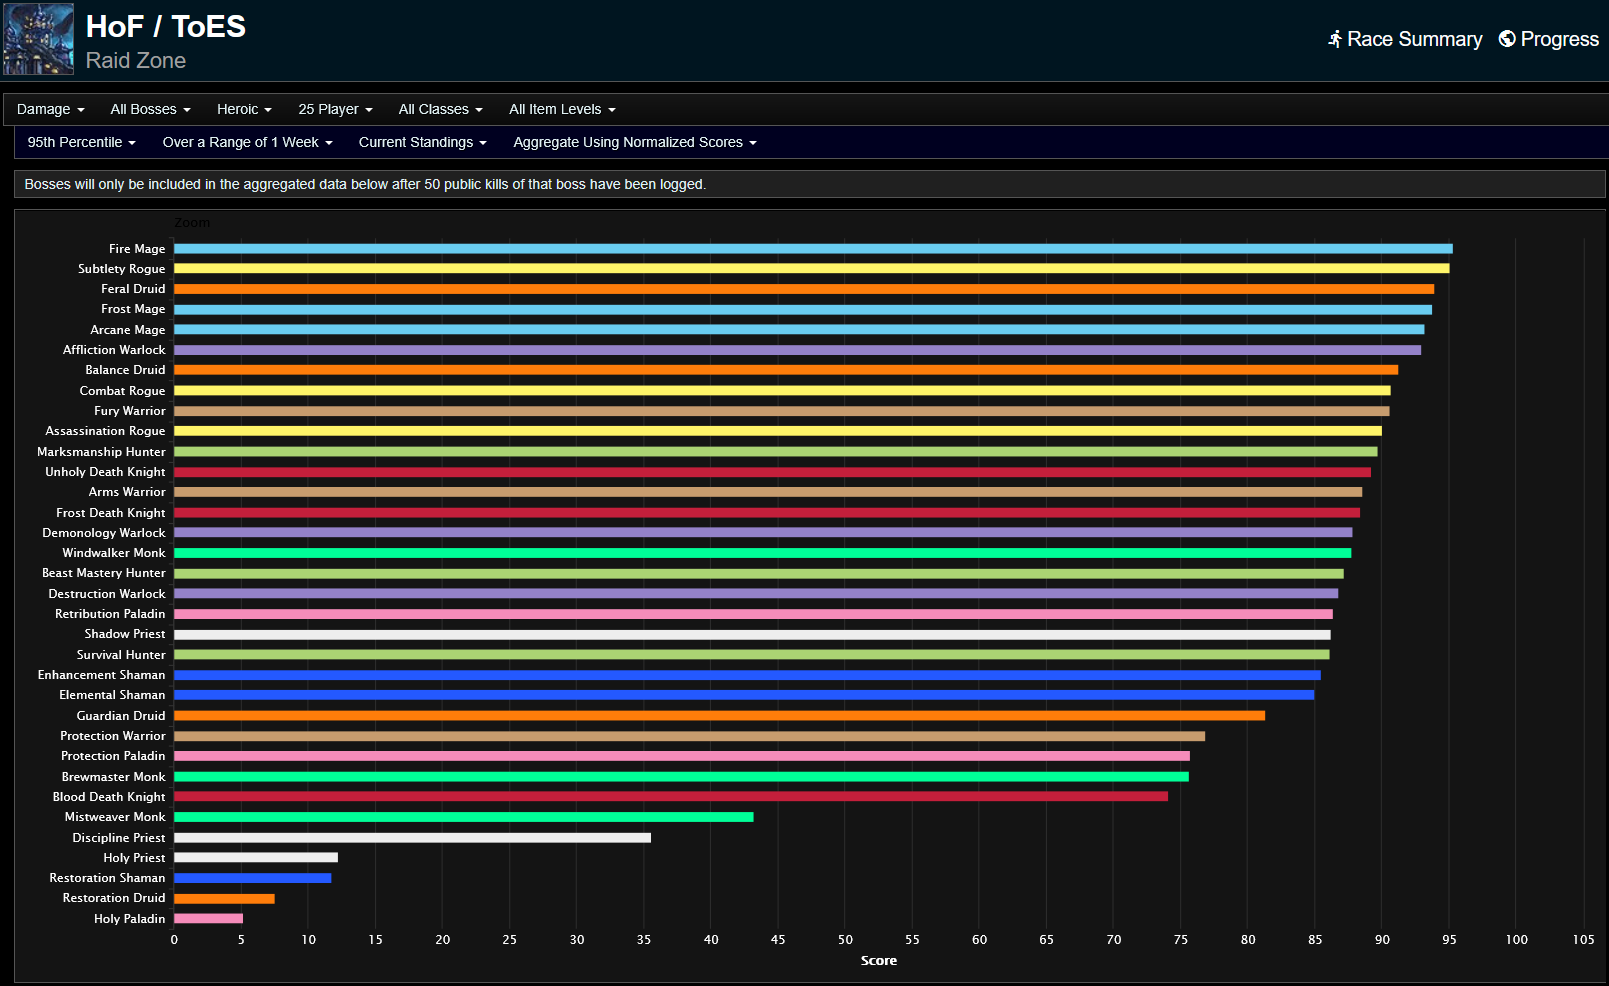Select the Mistweaver Monk green bar
1609x986 pixels.
(463, 817)
